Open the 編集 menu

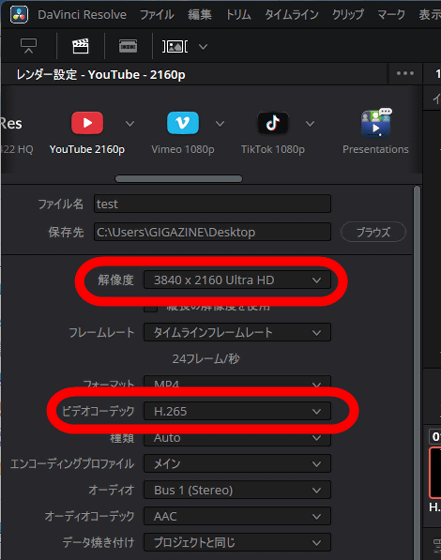coord(200,15)
